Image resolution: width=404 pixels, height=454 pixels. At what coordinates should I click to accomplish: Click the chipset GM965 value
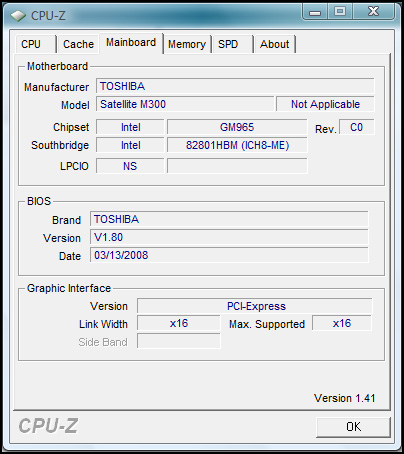237,127
